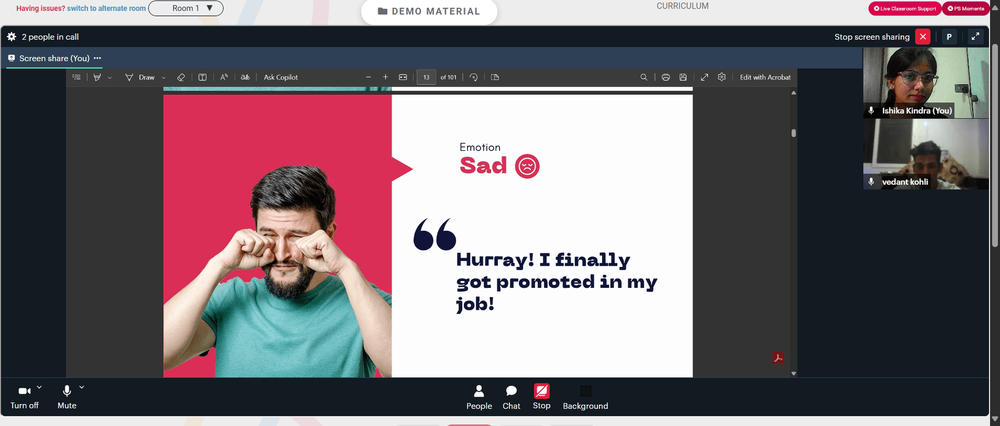Open call settings gear icon
The image size is (1000, 426).
tap(11, 37)
